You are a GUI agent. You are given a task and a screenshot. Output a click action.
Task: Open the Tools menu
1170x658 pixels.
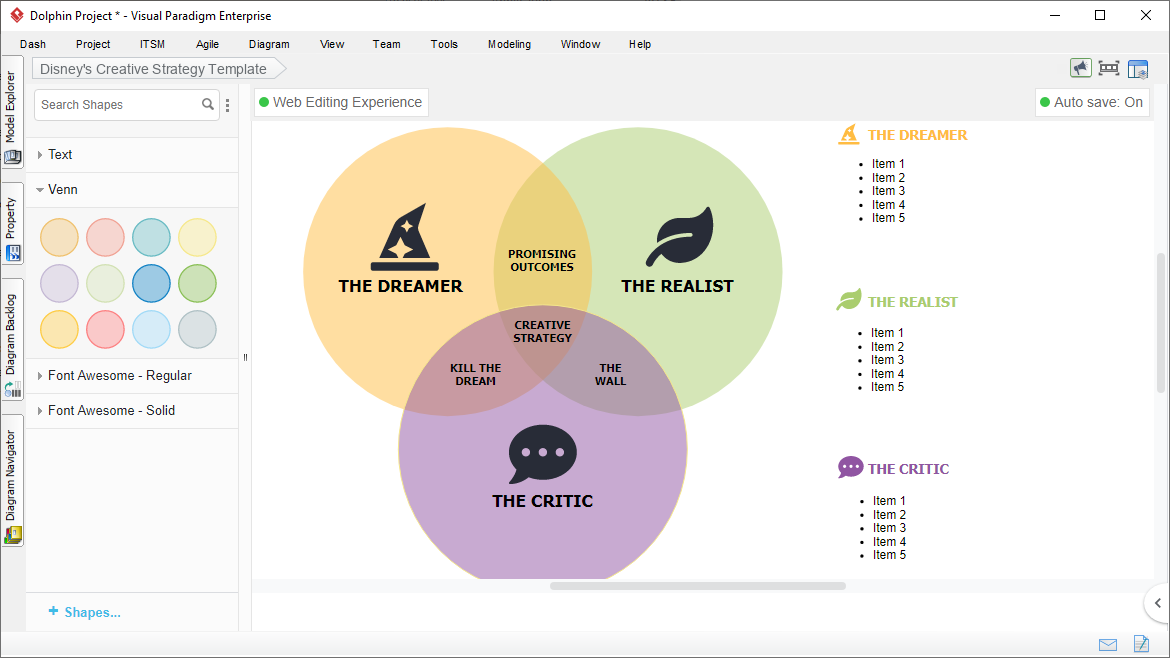point(444,44)
